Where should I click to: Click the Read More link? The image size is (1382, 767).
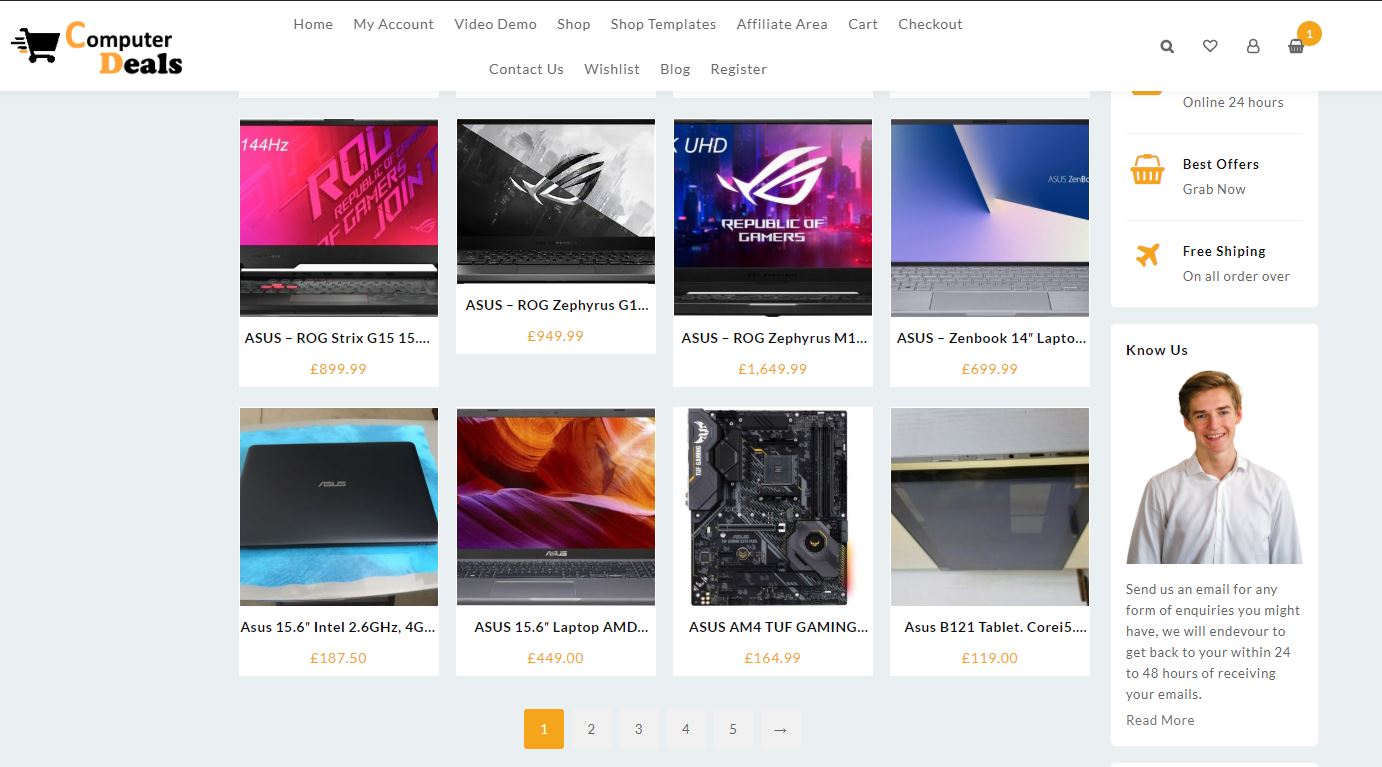click(1159, 720)
